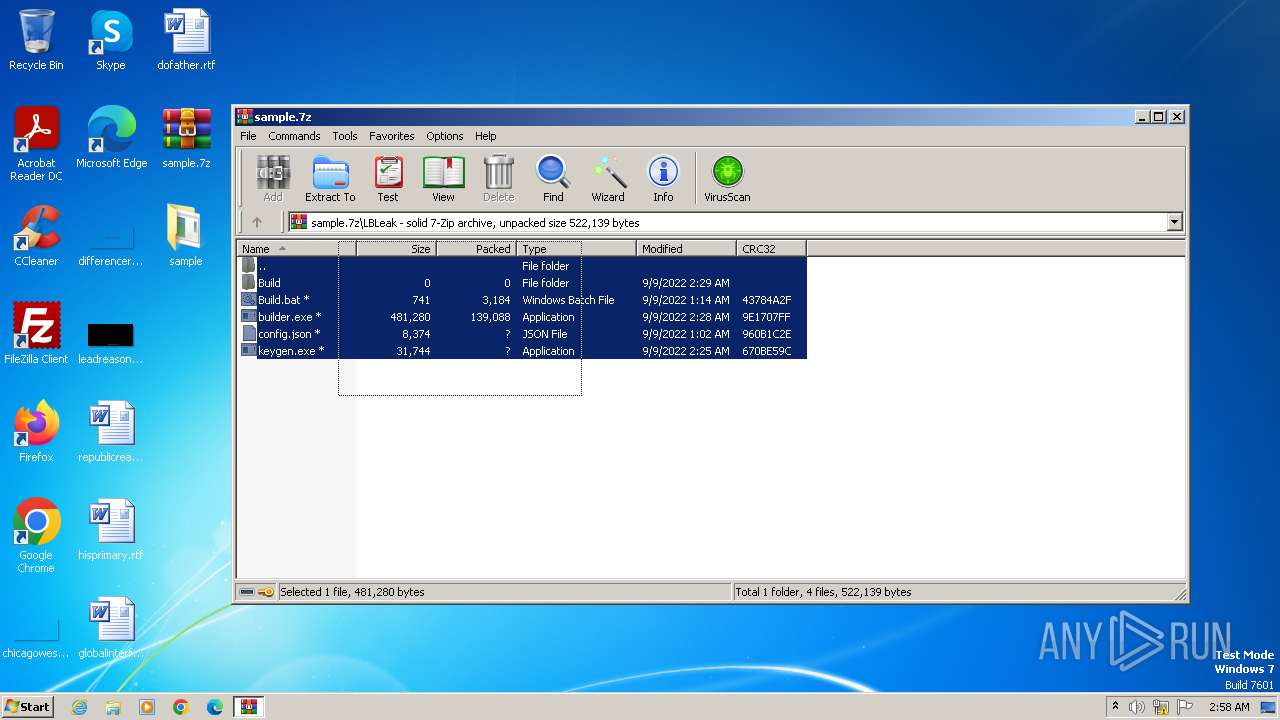Screen dimensions: 1280x720
Task: Open the Options menu
Action: pyautogui.click(x=445, y=136)
